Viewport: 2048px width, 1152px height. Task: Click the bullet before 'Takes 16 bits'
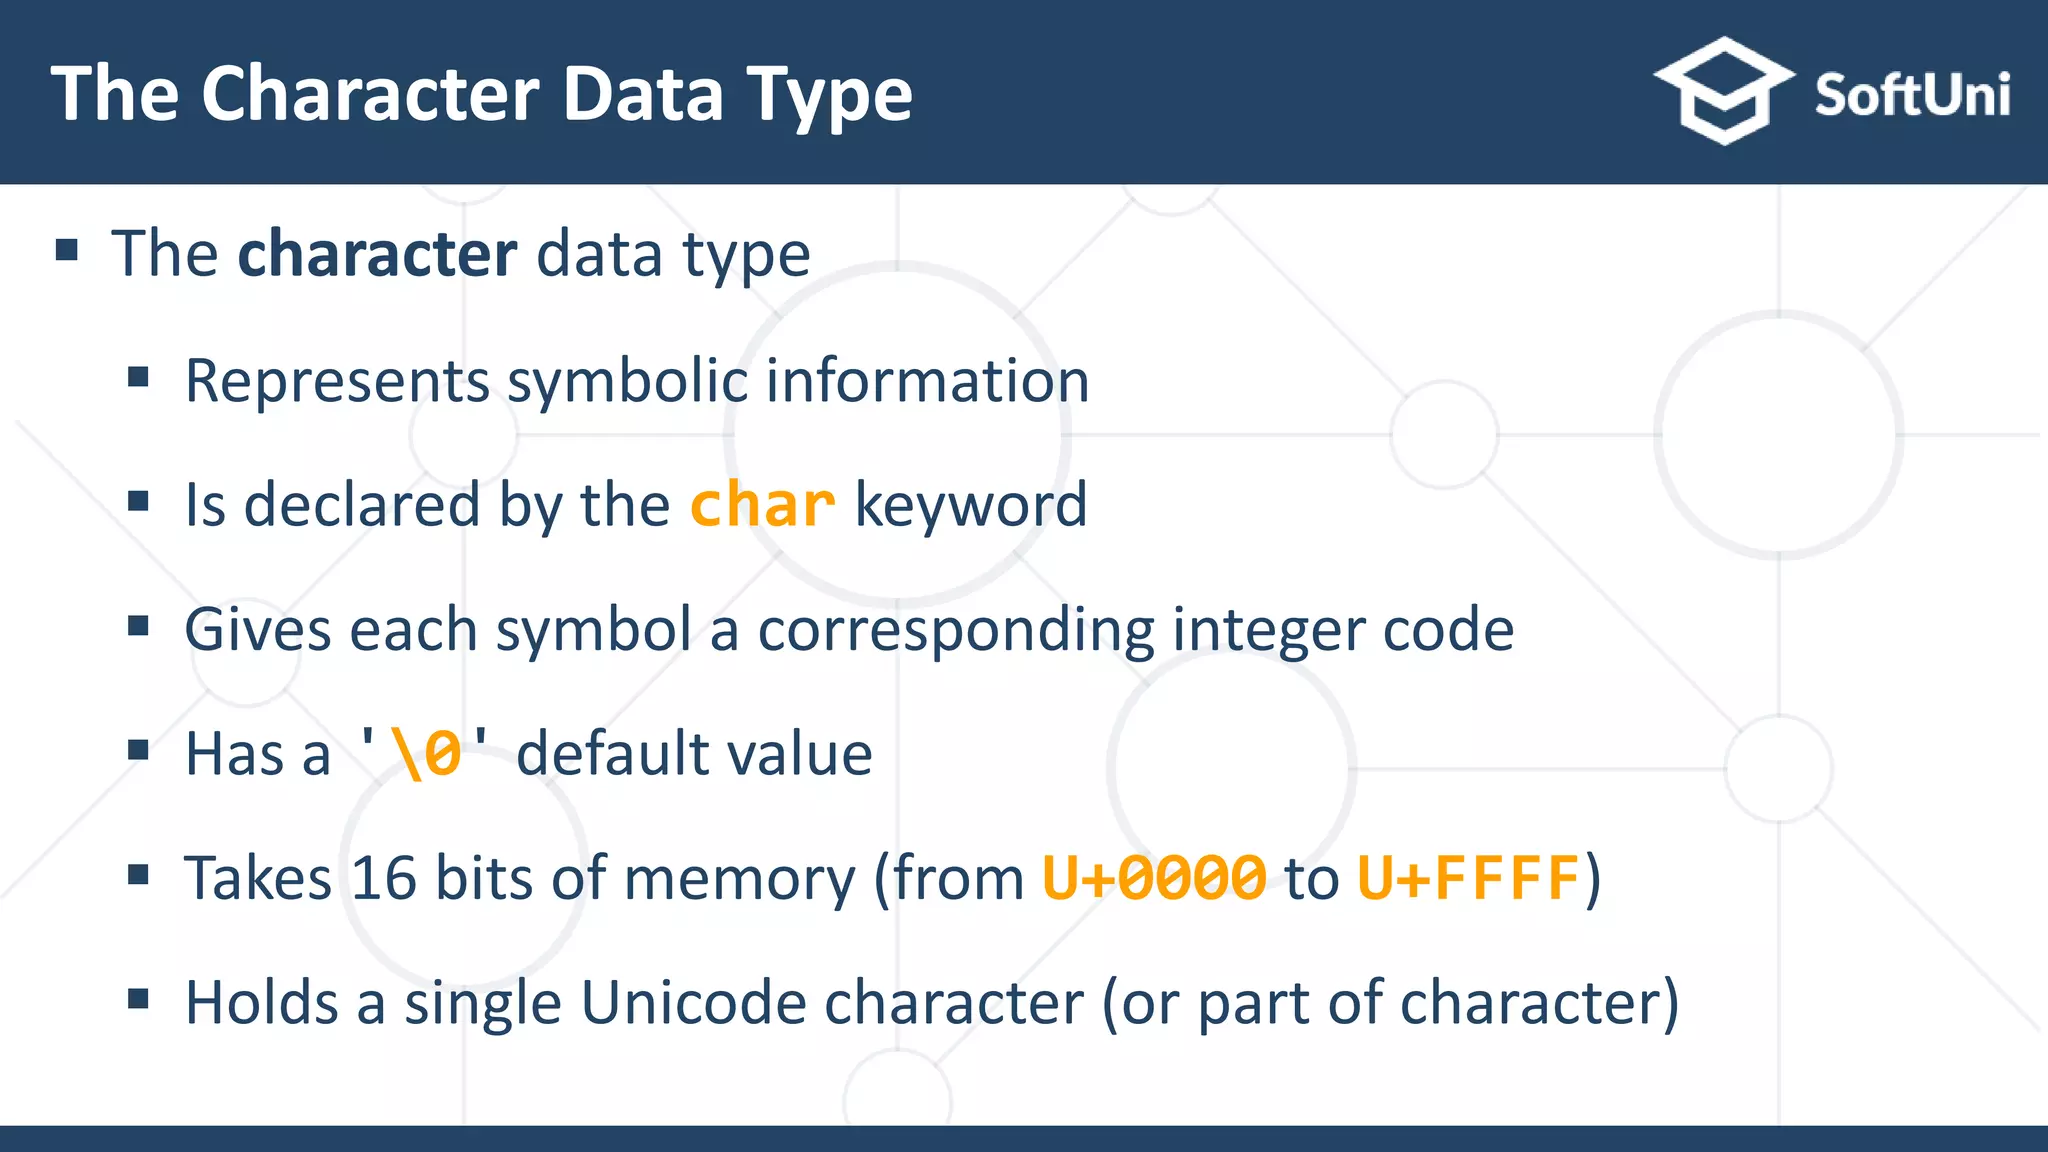[139, 875]
